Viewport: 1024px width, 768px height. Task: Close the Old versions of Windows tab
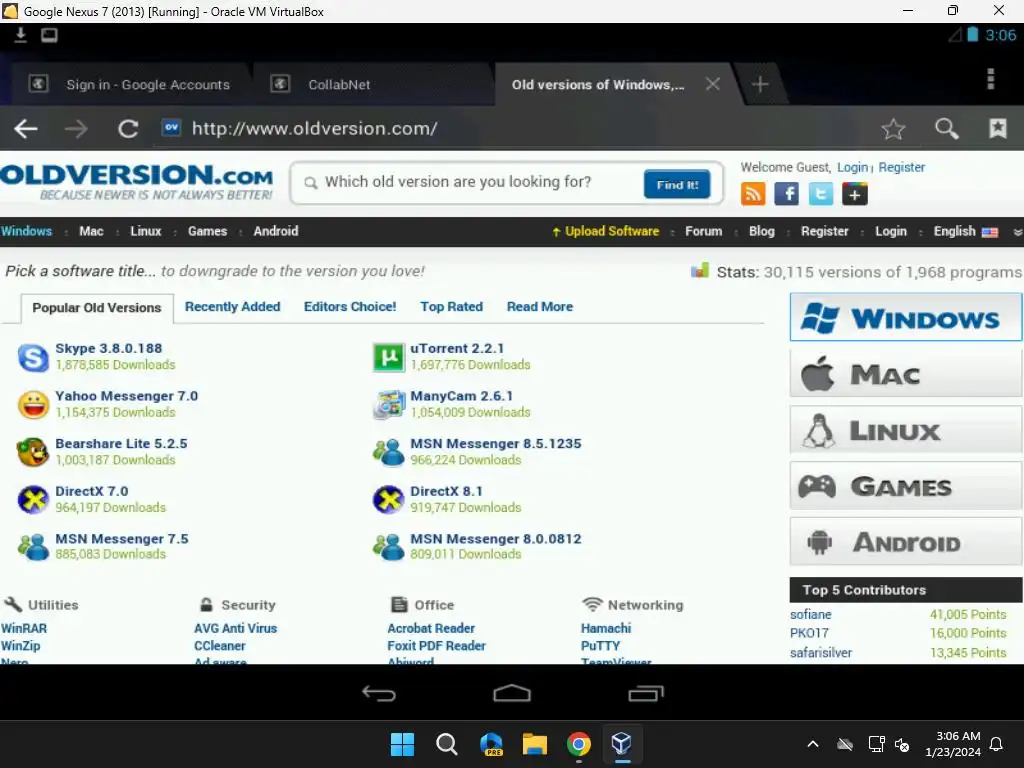(x=712, y=84)
